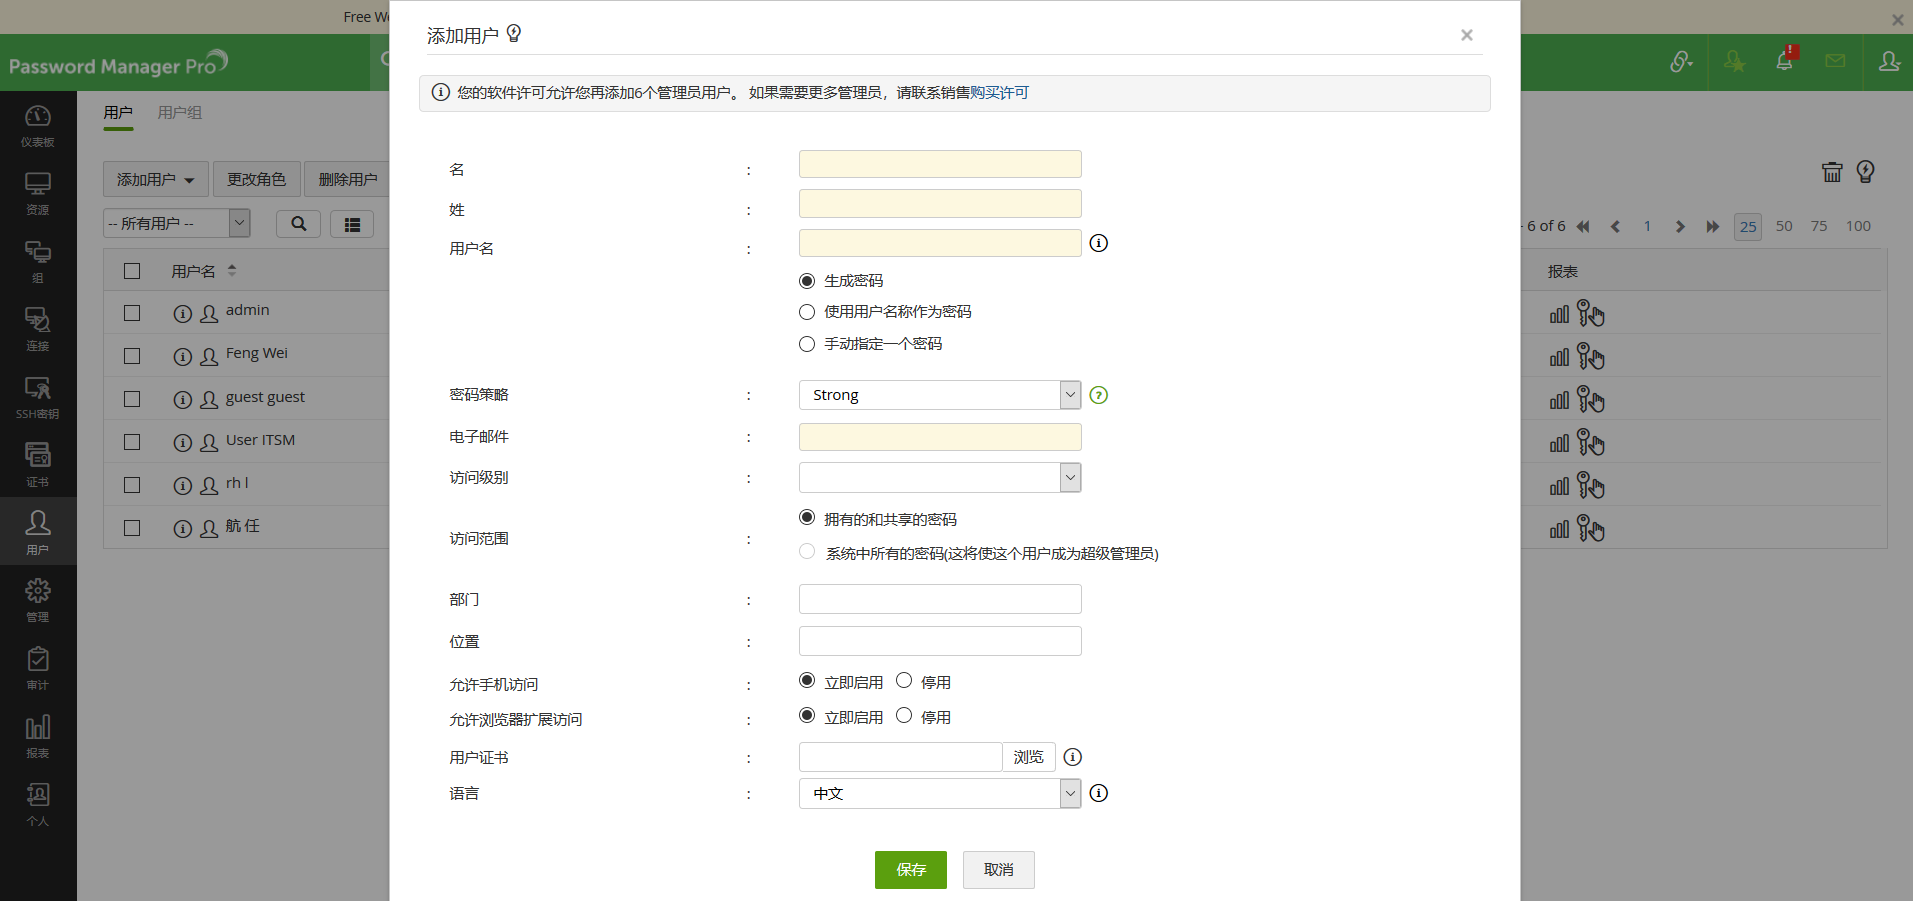Tick the select-all checkbox in table header

pos(132,271)
